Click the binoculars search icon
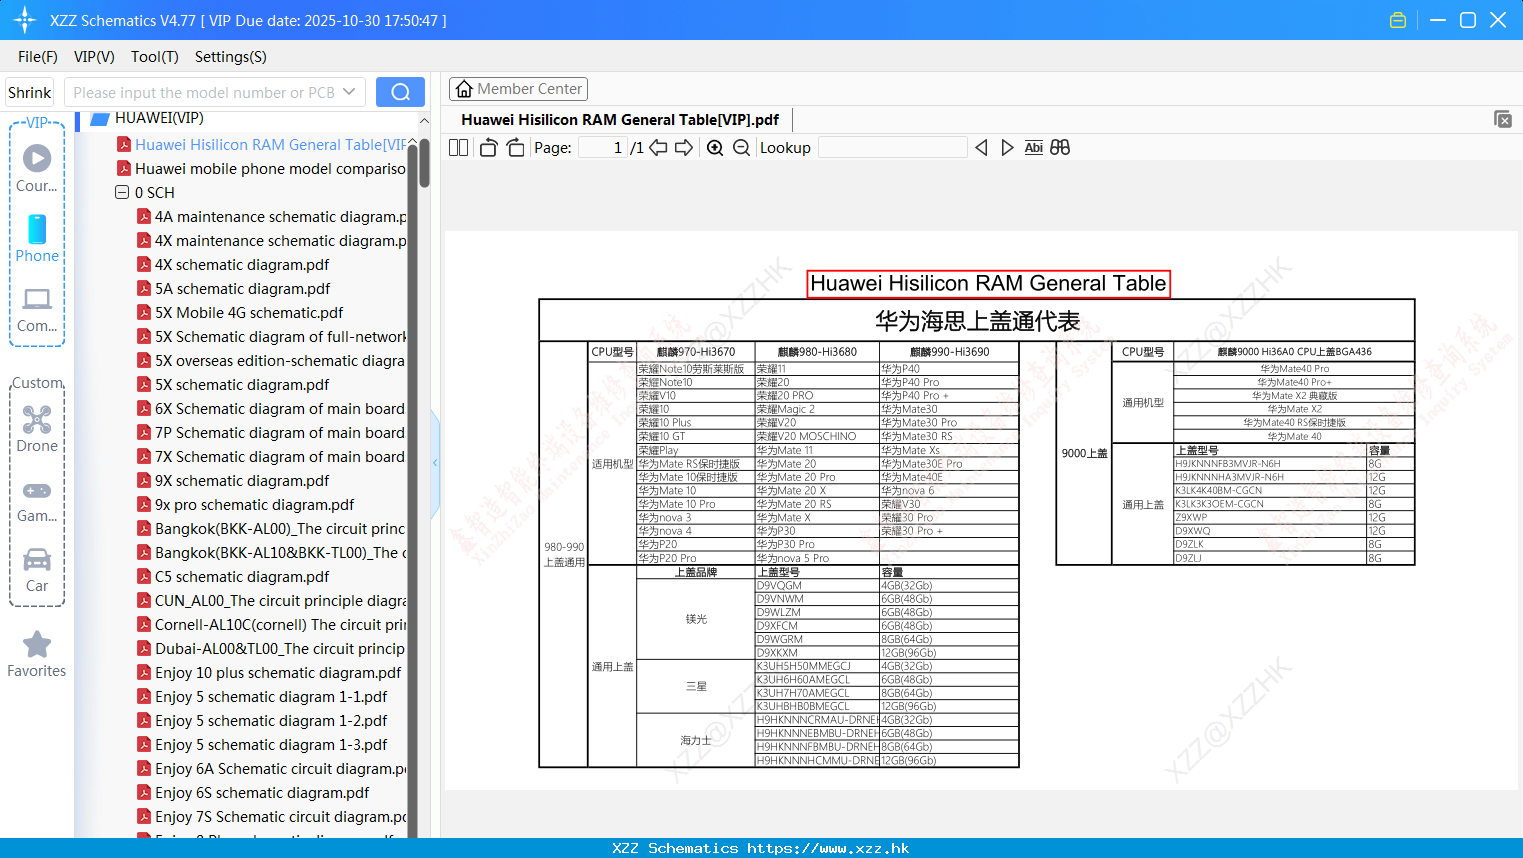The height and width of the screenshot is (858, 1523). 1060,147
